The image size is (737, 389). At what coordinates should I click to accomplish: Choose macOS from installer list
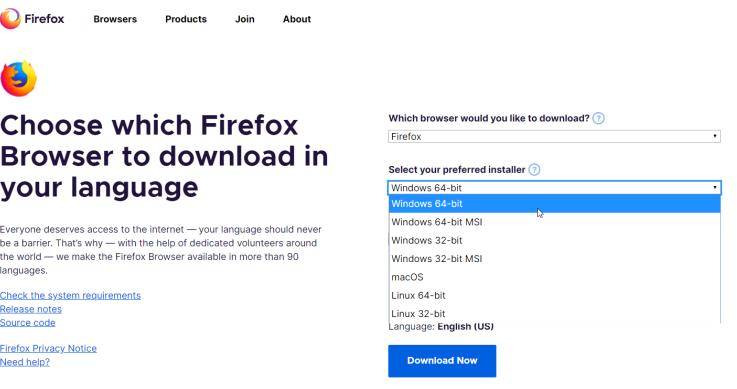click(554, 277)
